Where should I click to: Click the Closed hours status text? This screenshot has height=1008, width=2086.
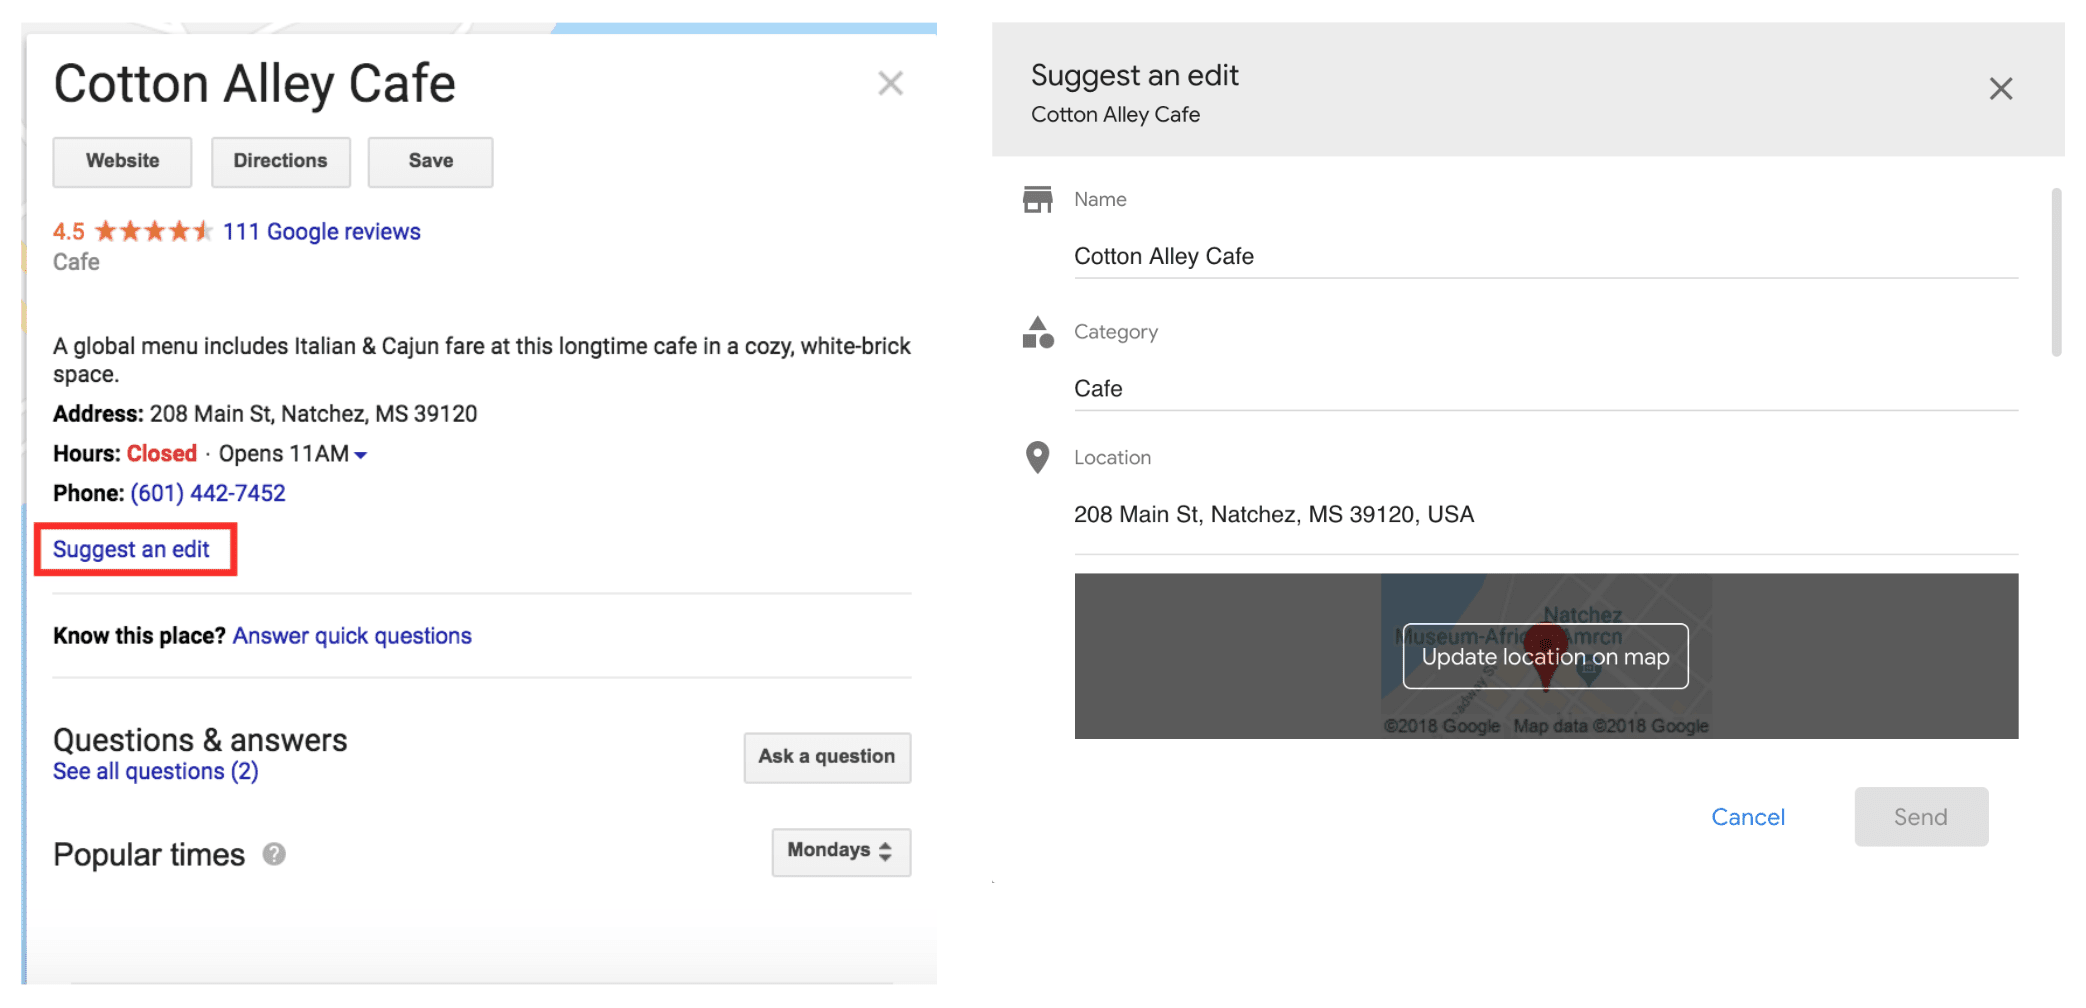[x=162, y=454]
